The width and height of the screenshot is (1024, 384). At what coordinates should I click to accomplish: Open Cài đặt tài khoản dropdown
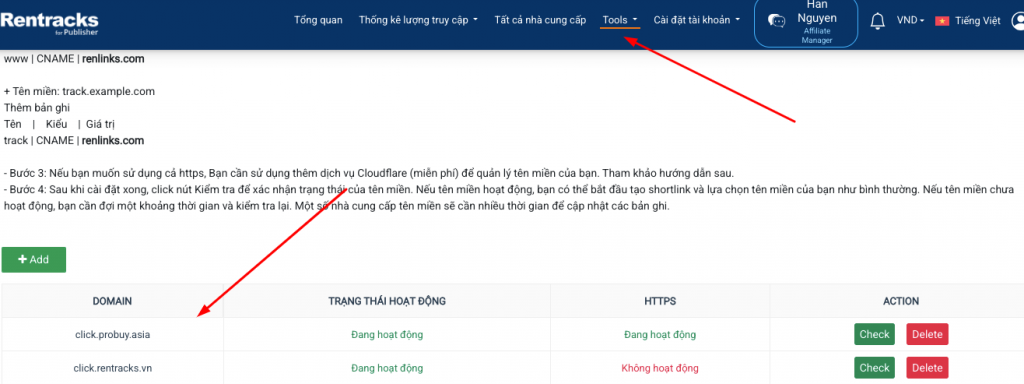point(697,20)
